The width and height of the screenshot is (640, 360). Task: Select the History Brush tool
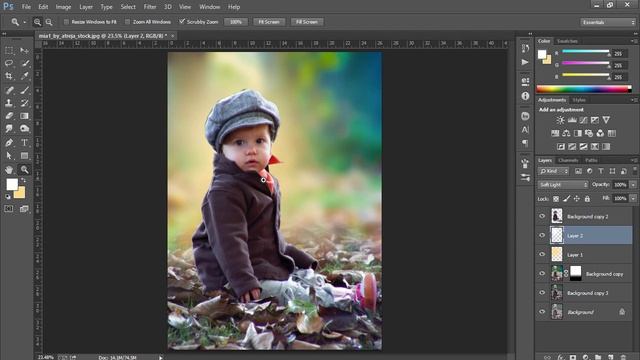(x=24, y=103)
